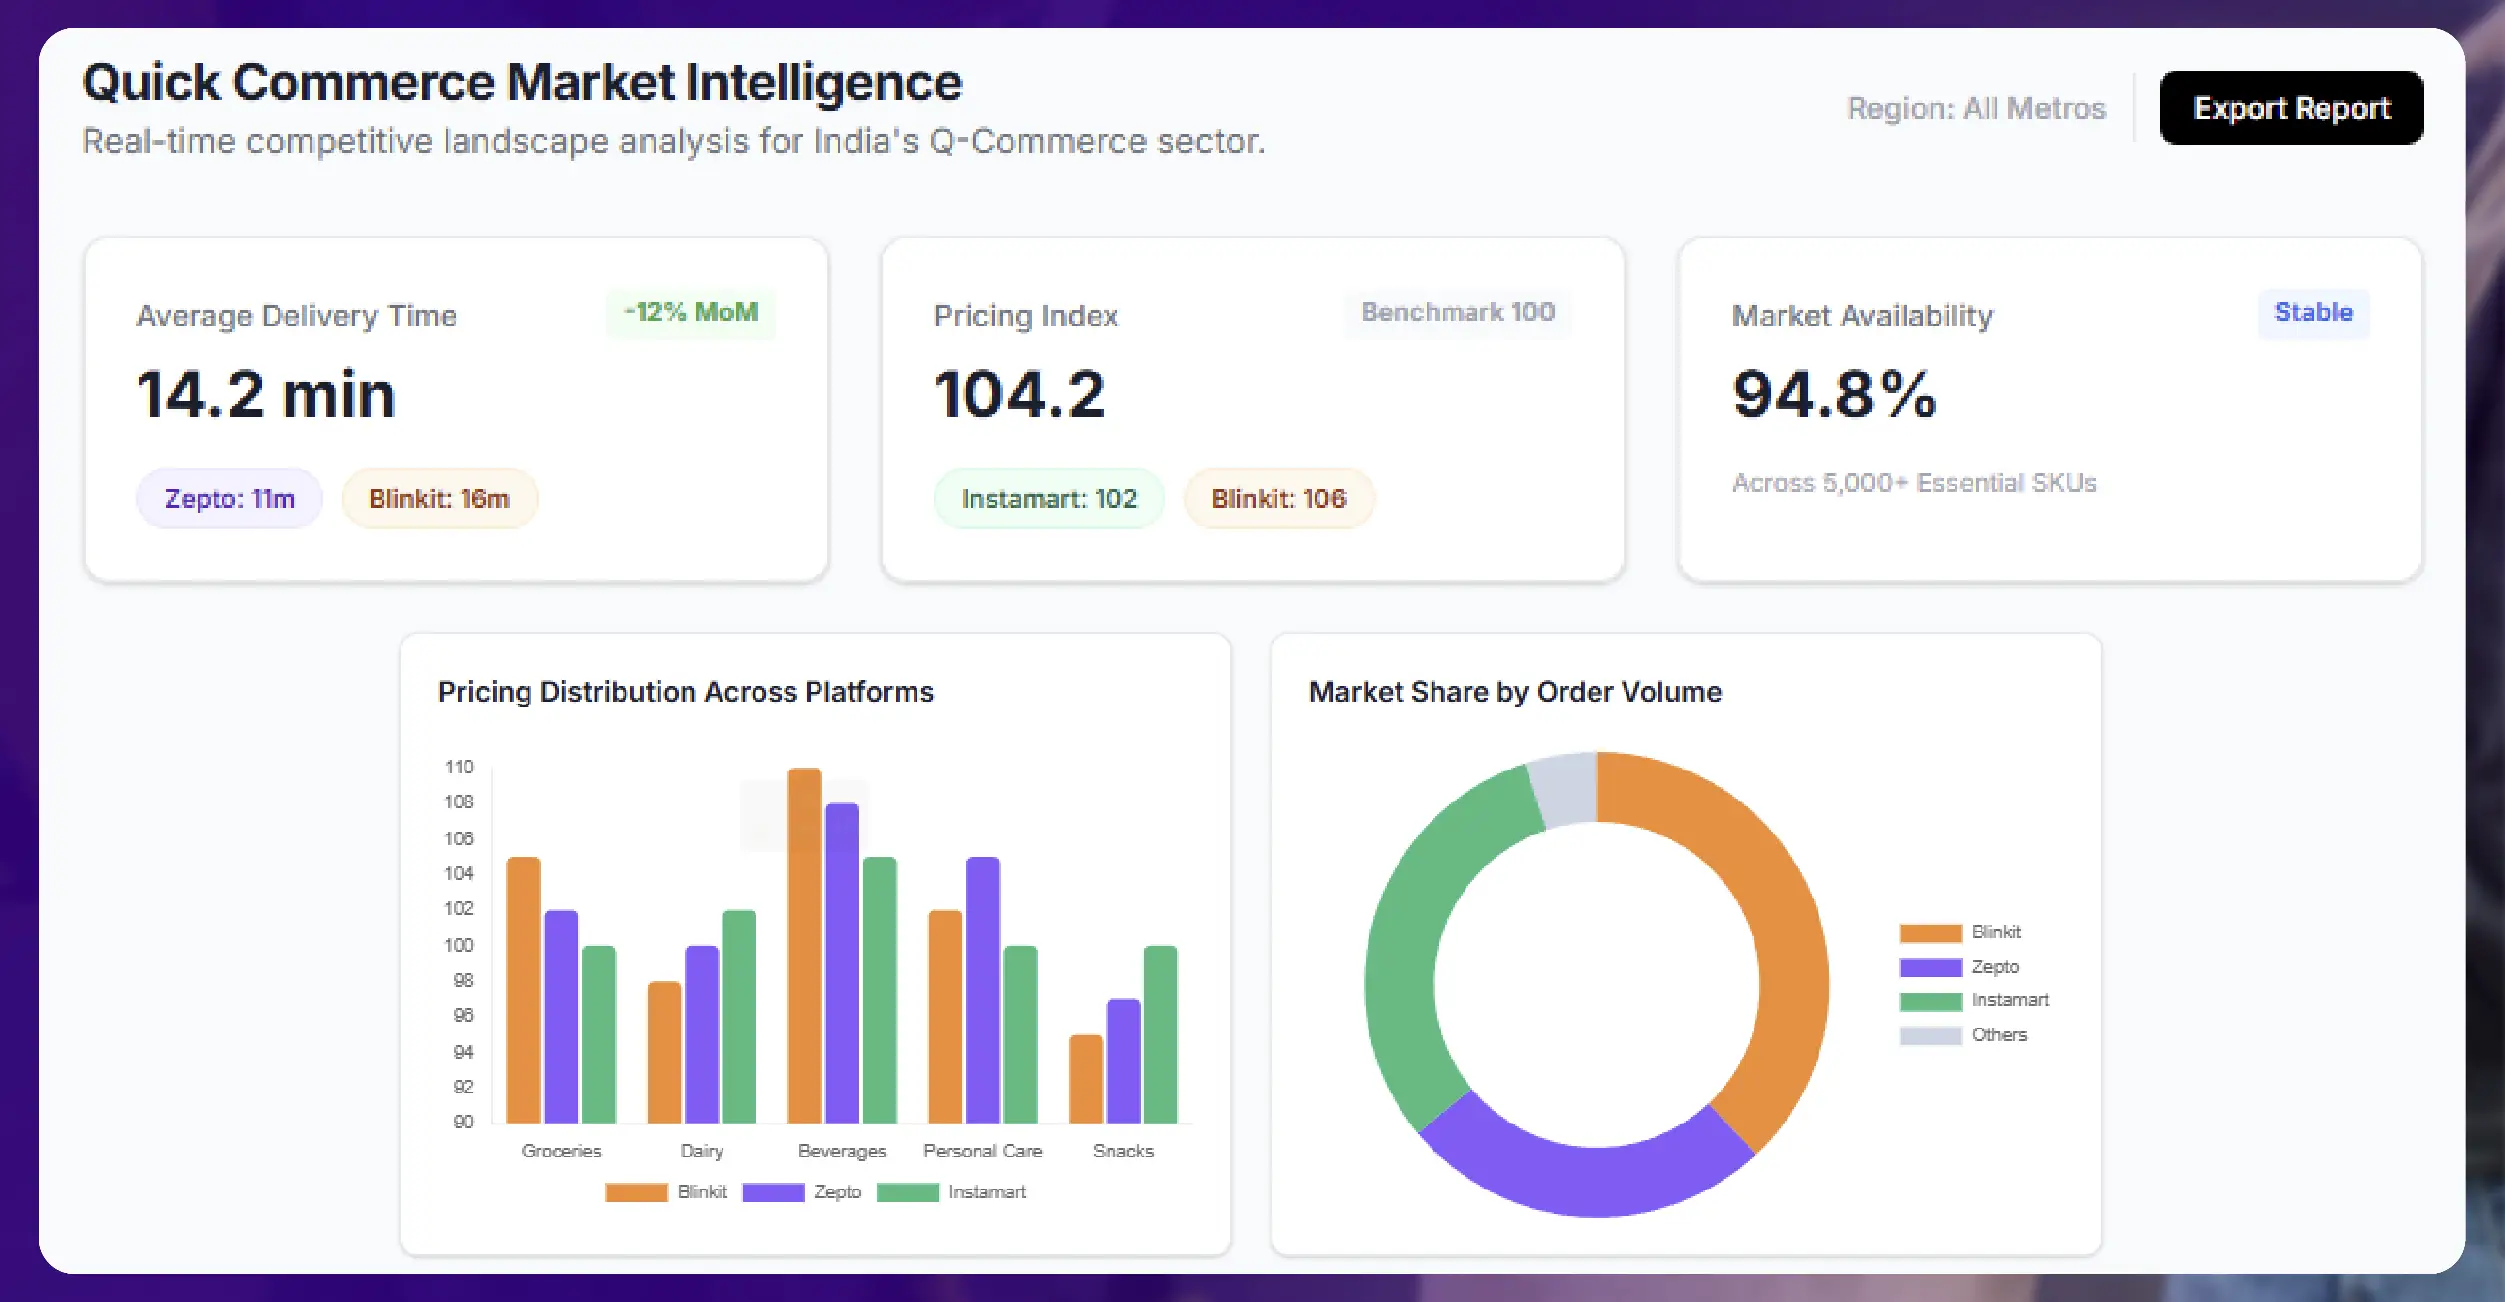This screenshot has width=2505, height=1302.
Task: Click the Benchmark 100 label
Action: [1457, 311]
